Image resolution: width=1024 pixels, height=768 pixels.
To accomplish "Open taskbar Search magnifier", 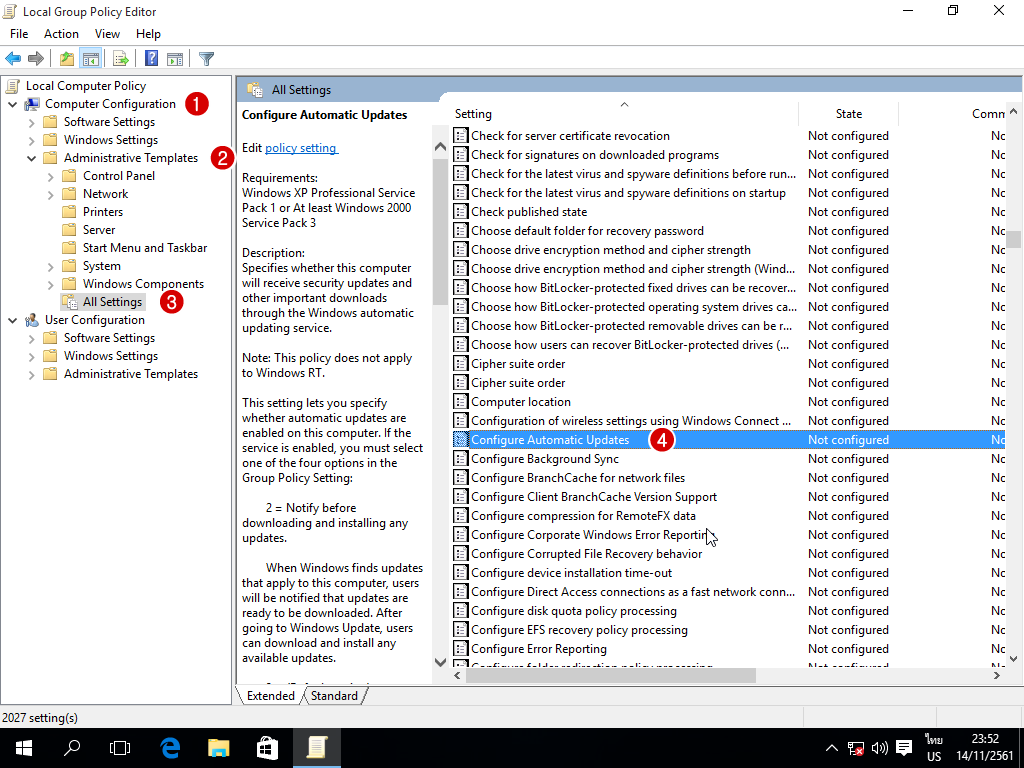I will coord(72,748).
